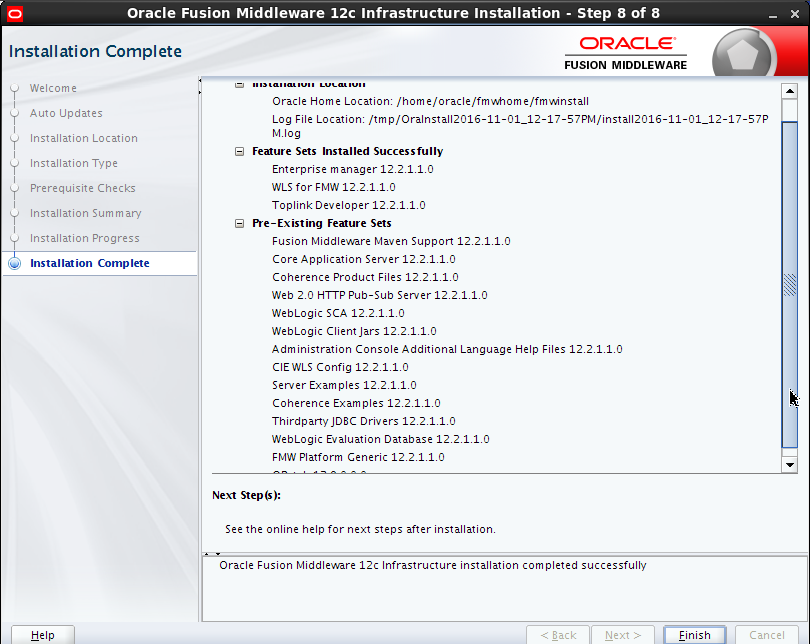Select the Installation Location step
Viewport: 810px width, 644px height.
84,138
